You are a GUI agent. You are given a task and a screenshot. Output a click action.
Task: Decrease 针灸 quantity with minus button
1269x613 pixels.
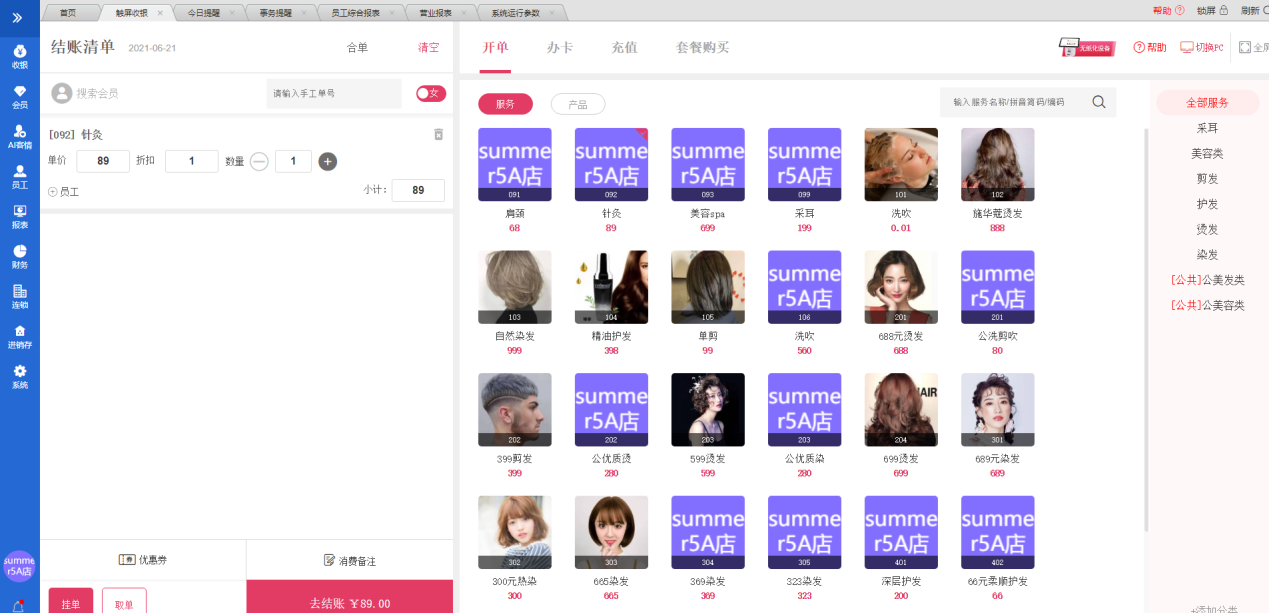pyautogui.click(x=259, y=161)
